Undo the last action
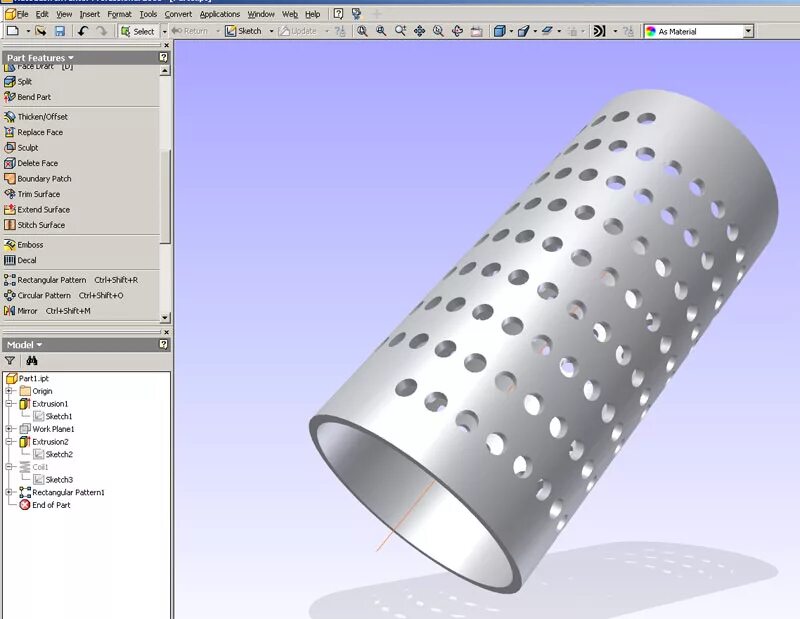The width and height of the screenshot is (800, 619). [83, 31]
